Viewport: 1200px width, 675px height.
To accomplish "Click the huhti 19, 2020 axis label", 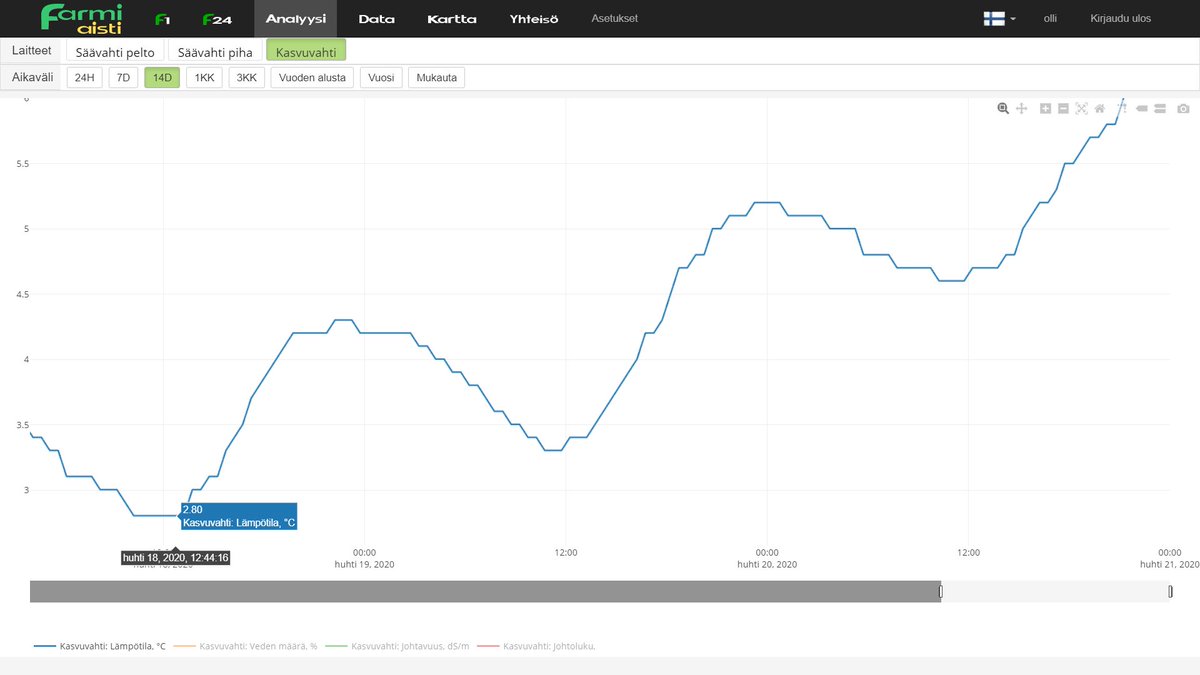I will coord(365,564).
